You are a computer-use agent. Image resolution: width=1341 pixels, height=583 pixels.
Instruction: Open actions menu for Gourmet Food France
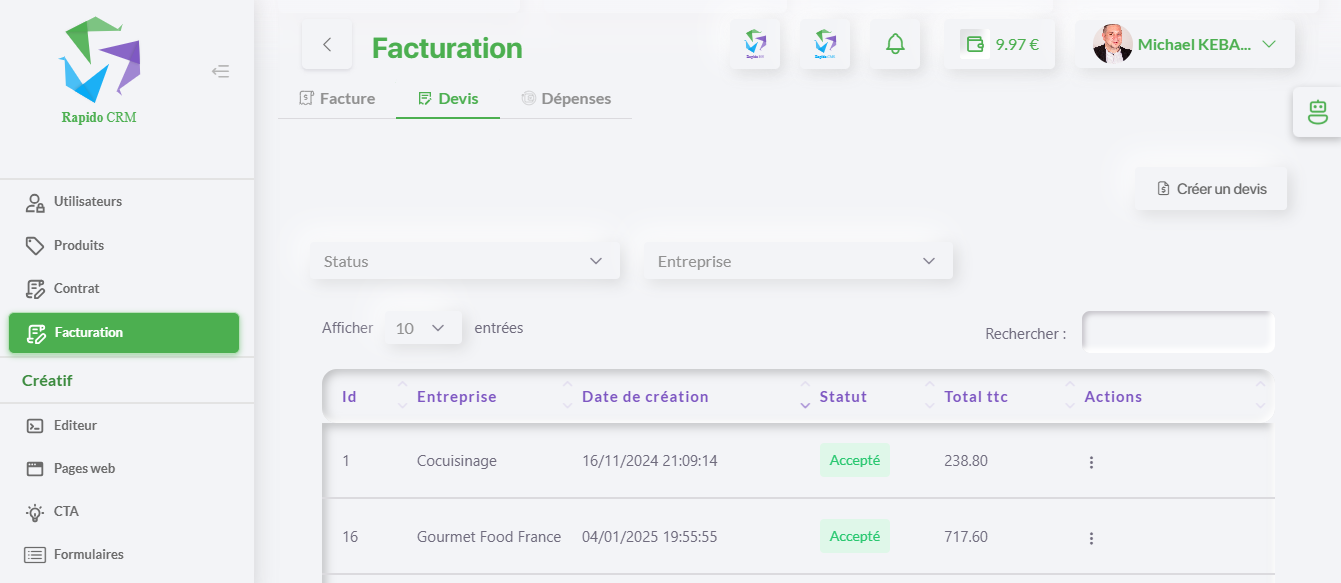(x=1091, y=538)
